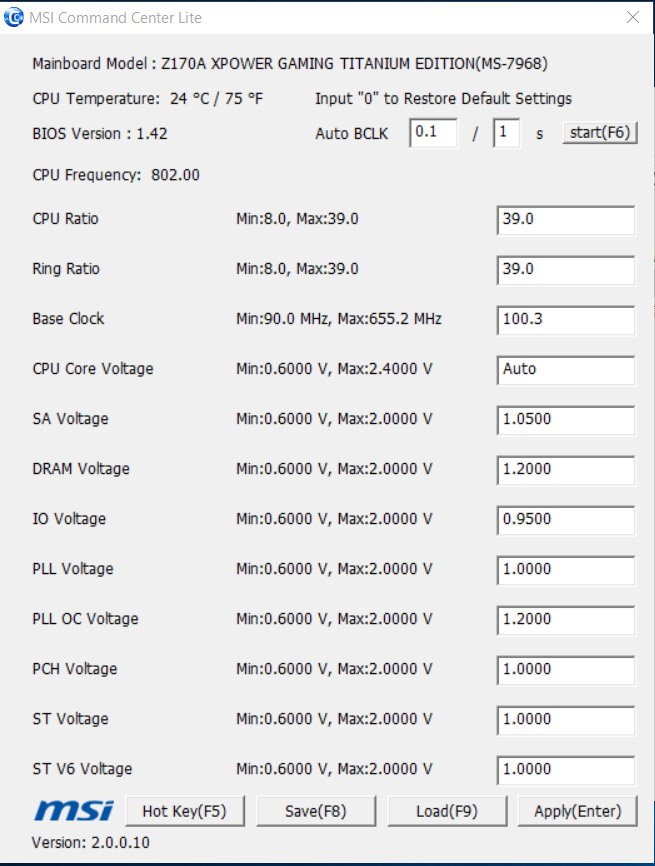This screenshot has width=655, height=866.
Task: Click the Auto BCLK label
Action: 352,134
